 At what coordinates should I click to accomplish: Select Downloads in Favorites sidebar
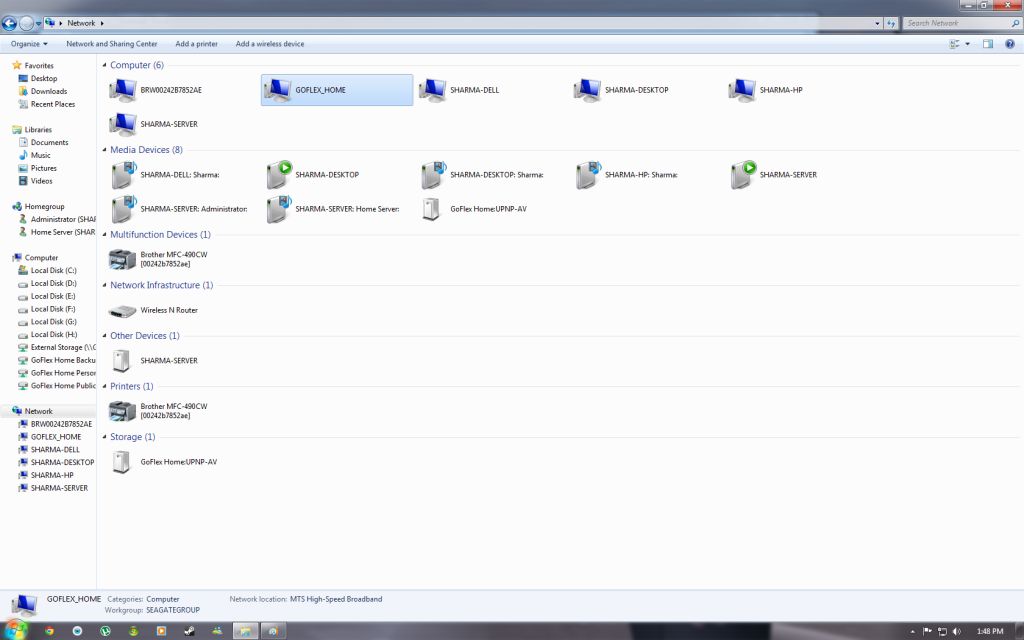[49, 91]
